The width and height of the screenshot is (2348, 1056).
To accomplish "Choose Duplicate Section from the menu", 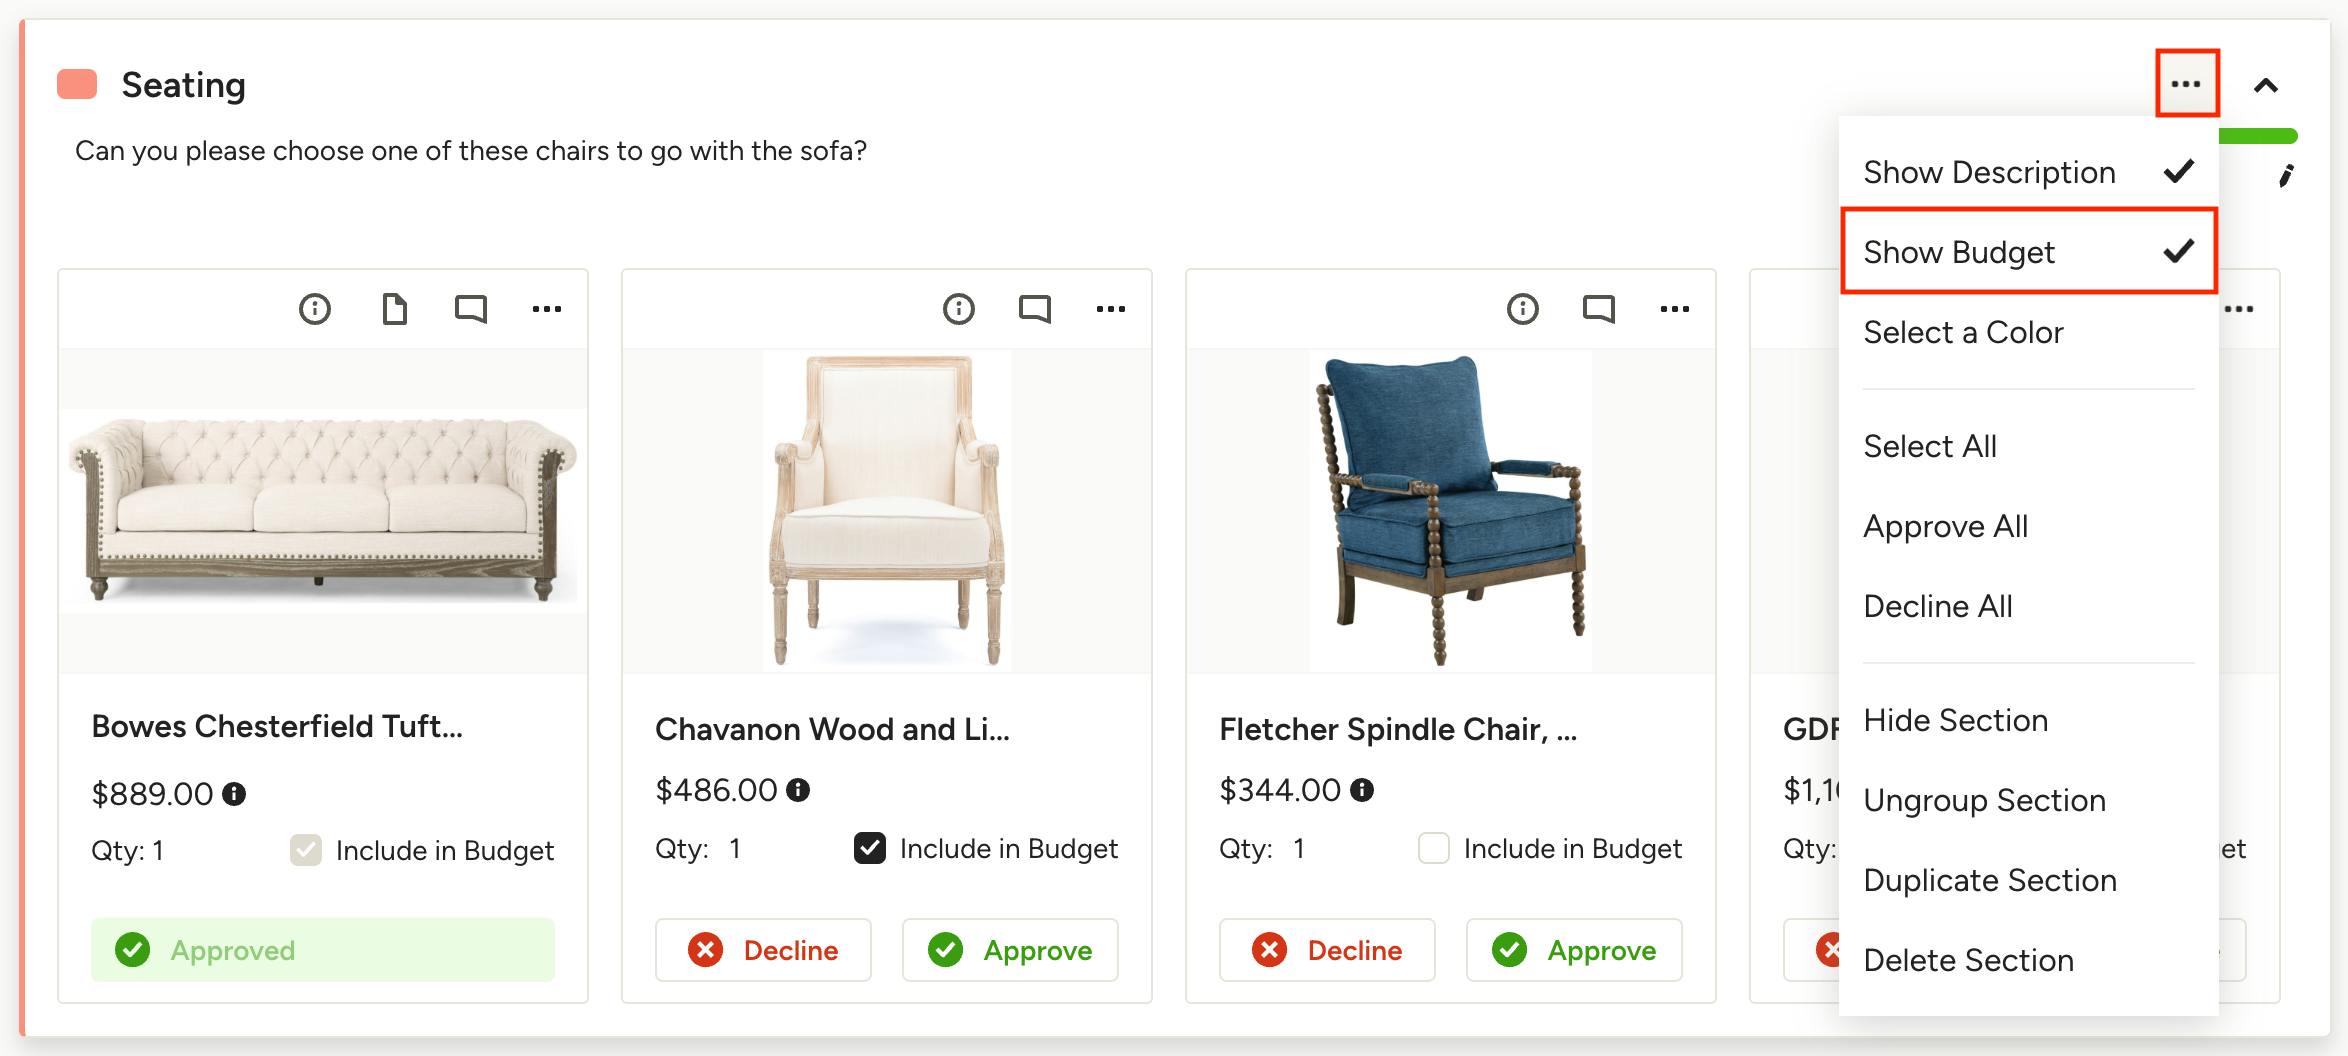I will (x=1990, y=880).
